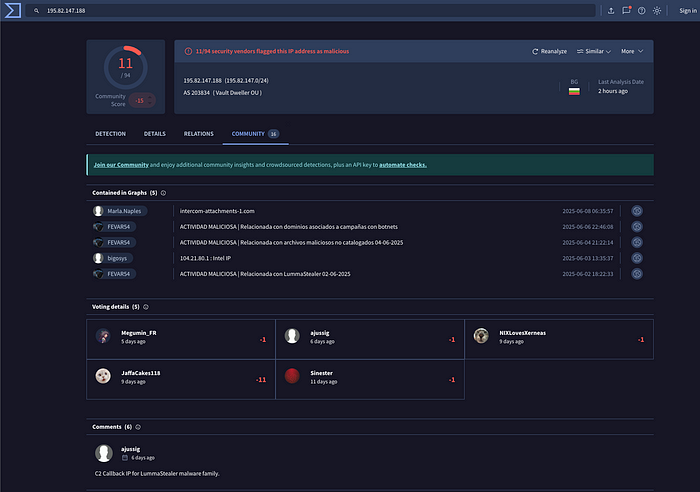Open graph titled intercom-attachments-1.com
This screenshot has height=492, width=700.
tap(217, 211)
